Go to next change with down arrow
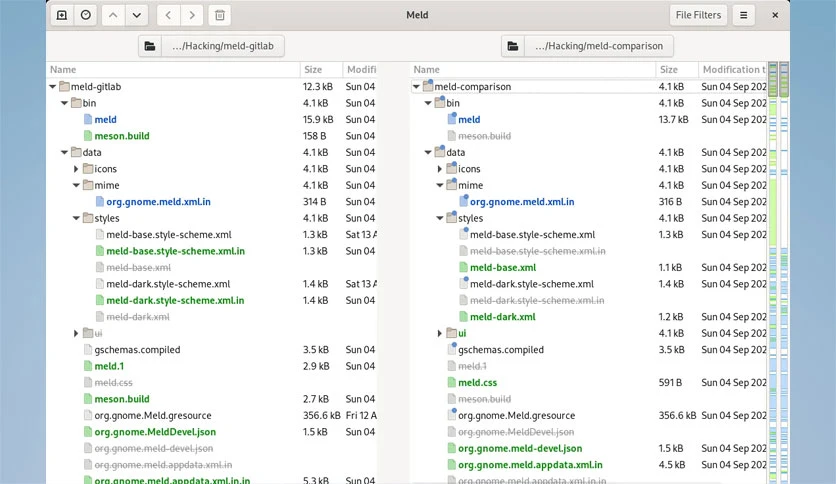Image resolution: width=836 pixels, height=484 pixels. (x=136, y=15)
